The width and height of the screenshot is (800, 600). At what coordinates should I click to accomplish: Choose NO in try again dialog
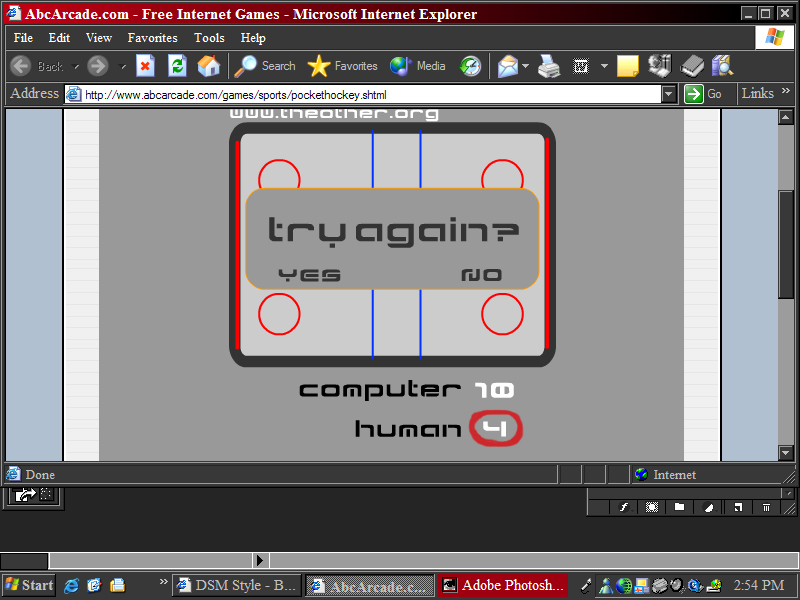481,275
